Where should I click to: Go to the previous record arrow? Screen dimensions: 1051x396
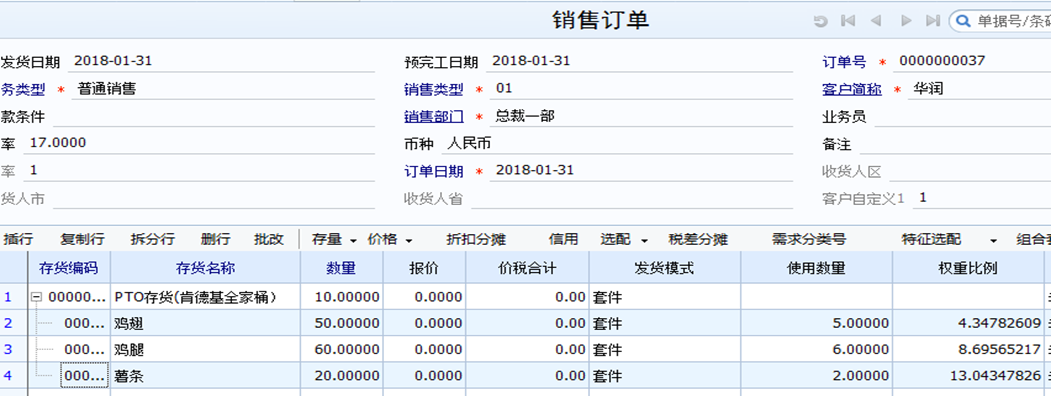[x=875, y=21]
